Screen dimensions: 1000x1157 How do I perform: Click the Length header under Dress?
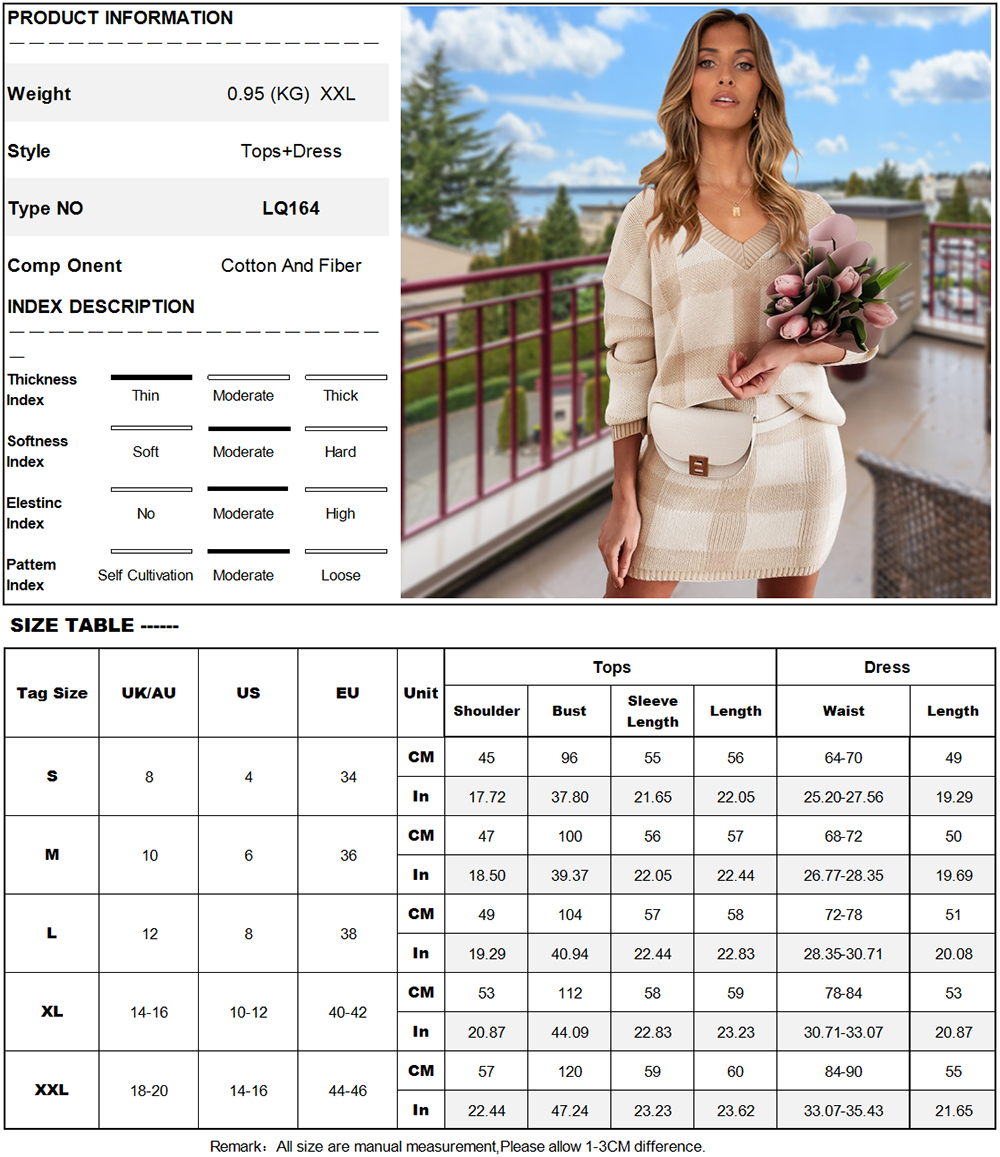(953, 711)
